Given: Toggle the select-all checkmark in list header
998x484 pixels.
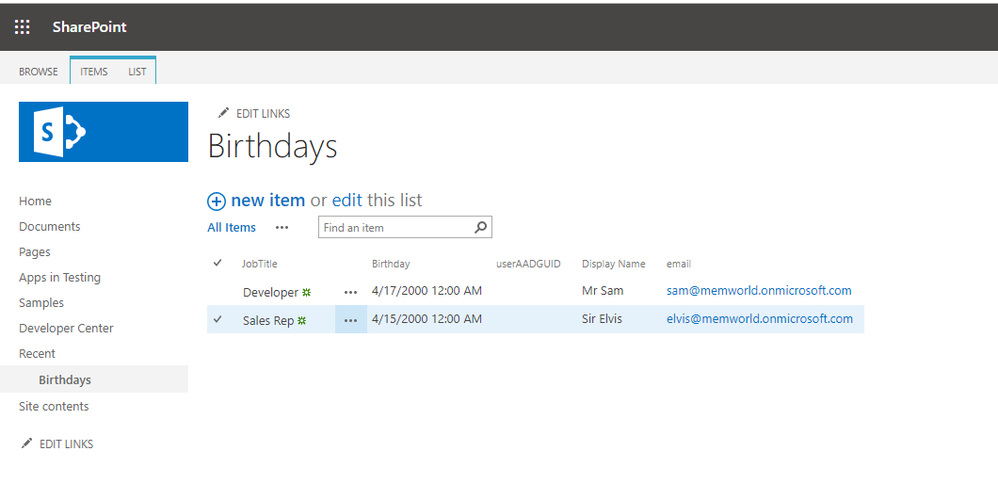Looking at the screenshot, I should [218, 263].
